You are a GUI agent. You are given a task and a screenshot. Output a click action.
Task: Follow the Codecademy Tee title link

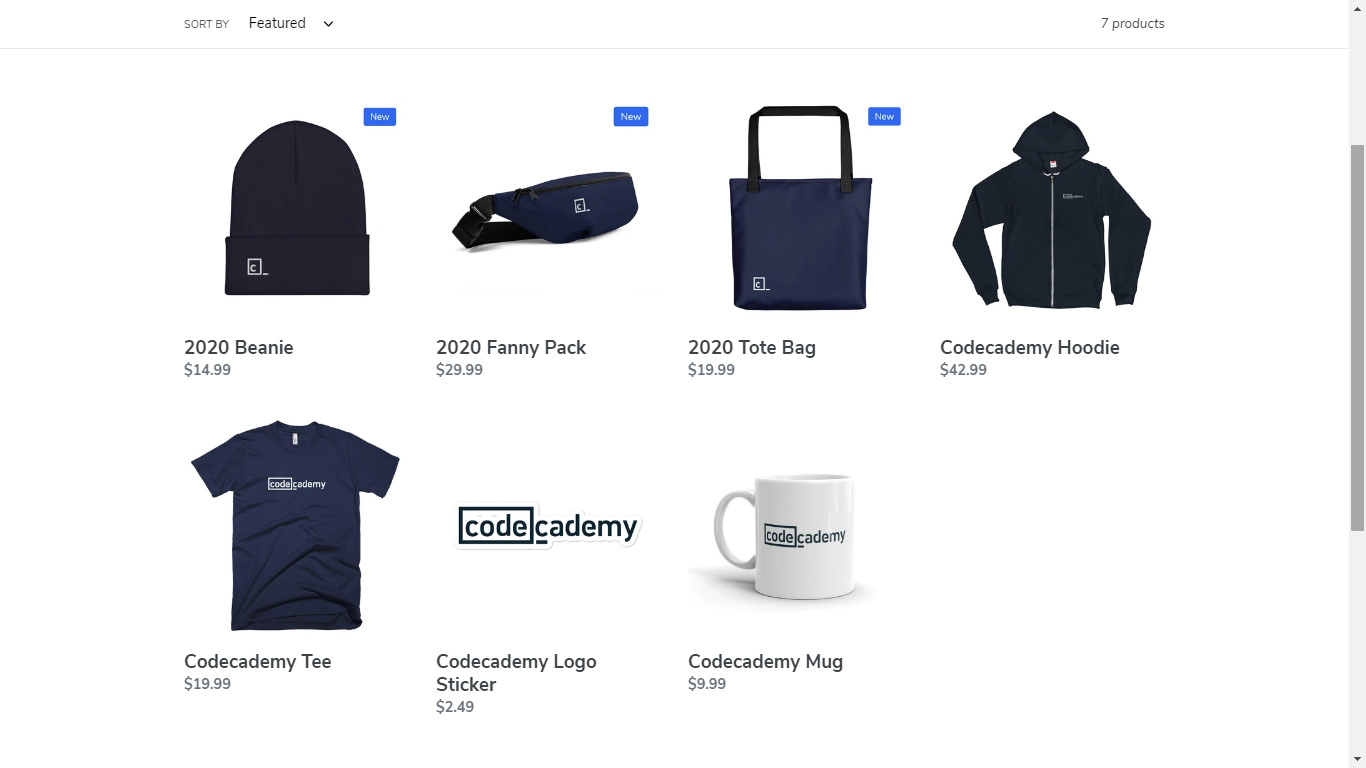click(258, 662)
